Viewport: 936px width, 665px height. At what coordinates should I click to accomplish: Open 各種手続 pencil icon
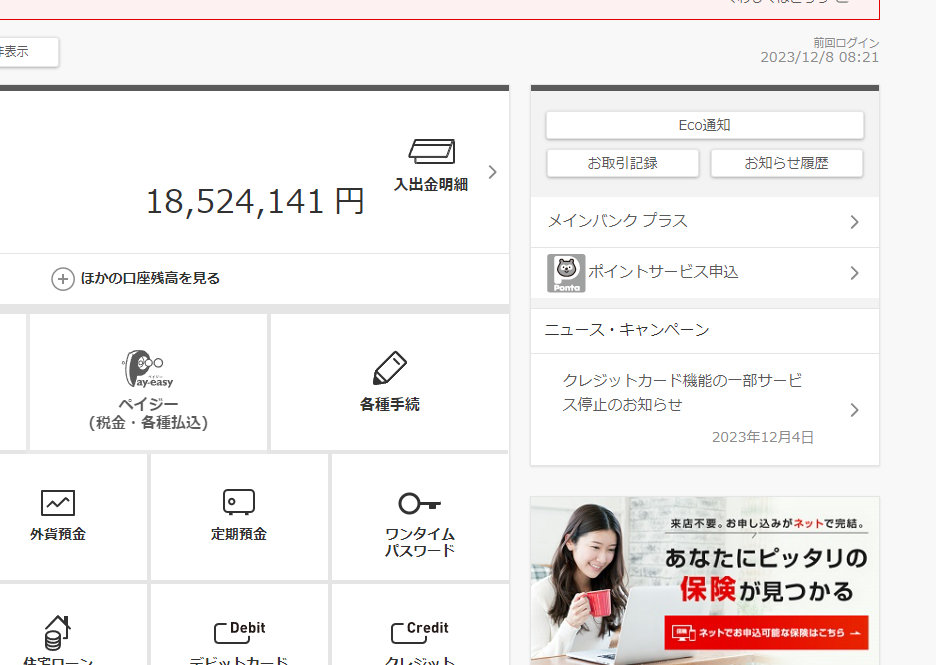coord(389,369)
